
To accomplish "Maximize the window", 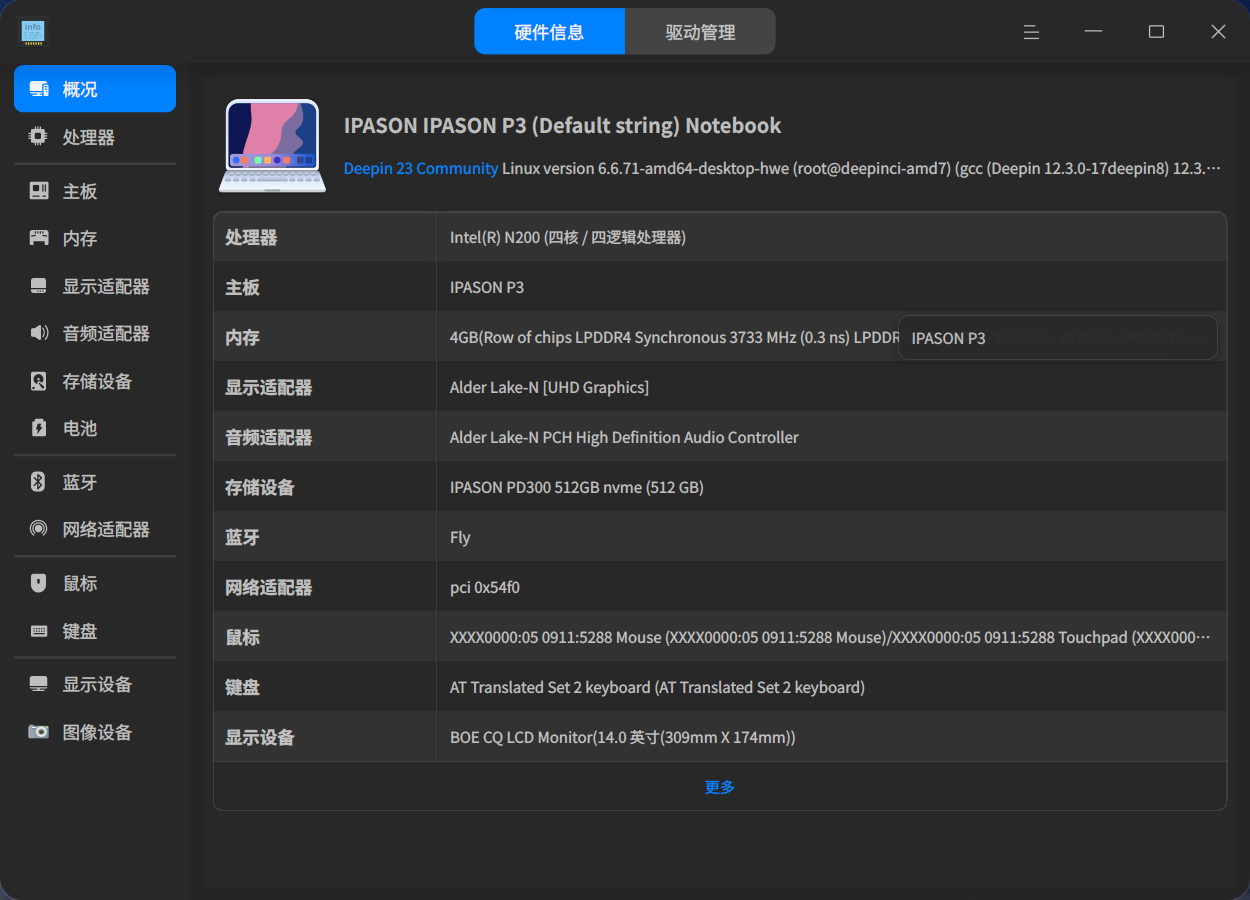I will (x=1156, y=32).
